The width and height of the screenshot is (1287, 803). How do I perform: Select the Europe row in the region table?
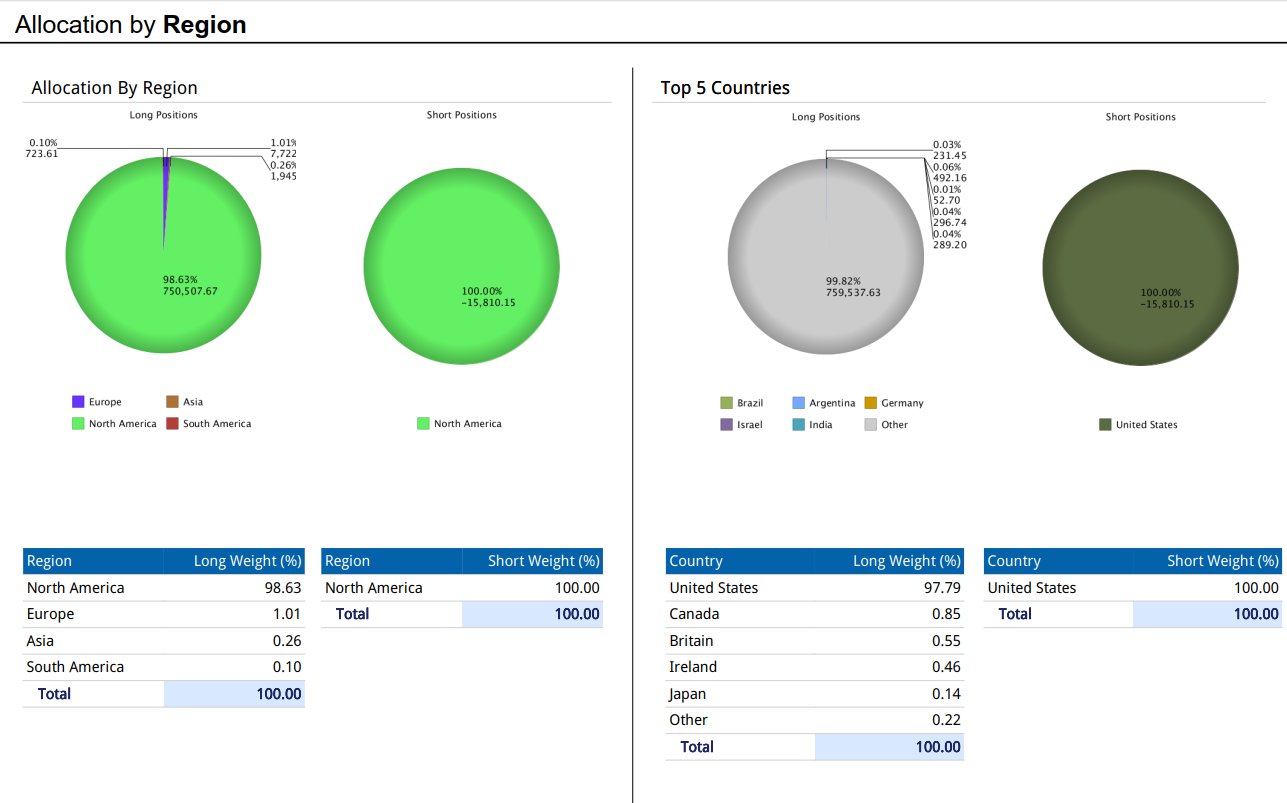pos(163,614)
